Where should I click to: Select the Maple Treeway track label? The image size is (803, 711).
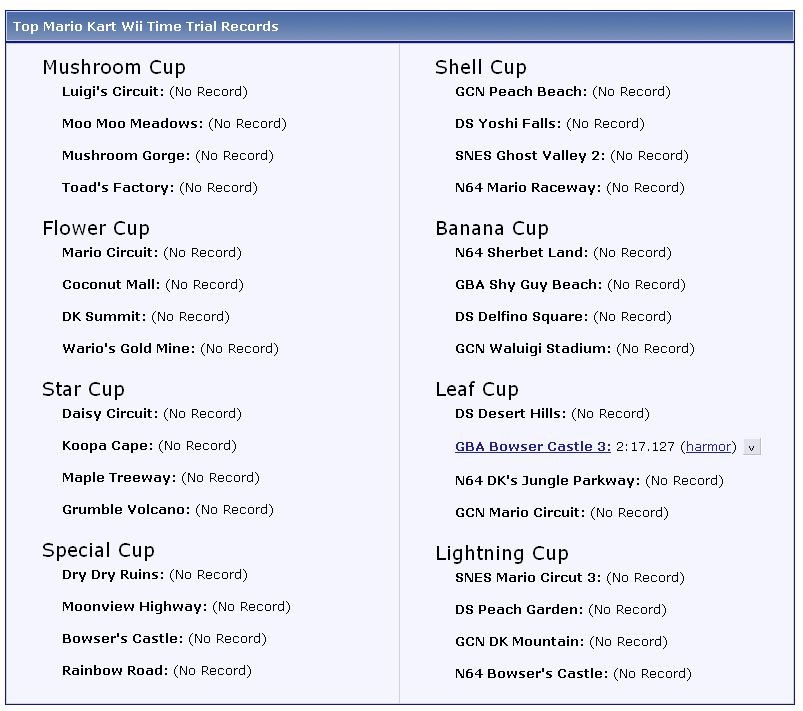(x=118, y=478)
